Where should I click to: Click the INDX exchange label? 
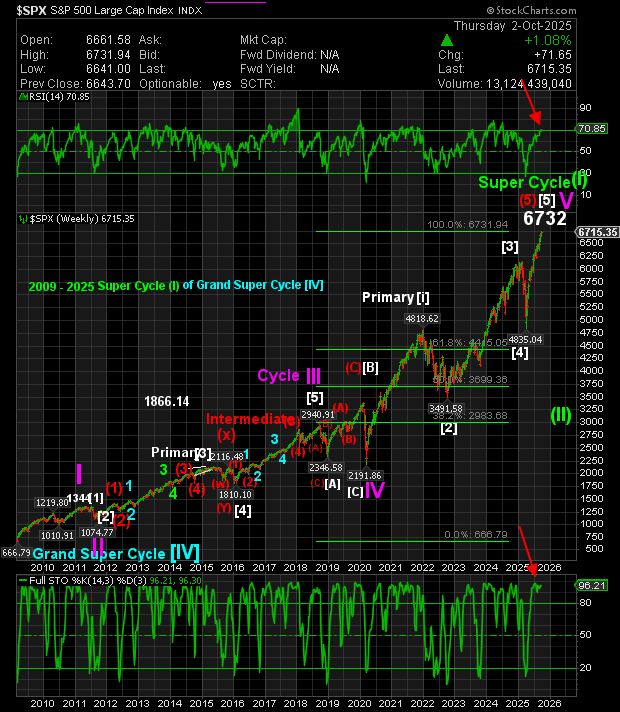pyautogui.click(x=190, y=10)
